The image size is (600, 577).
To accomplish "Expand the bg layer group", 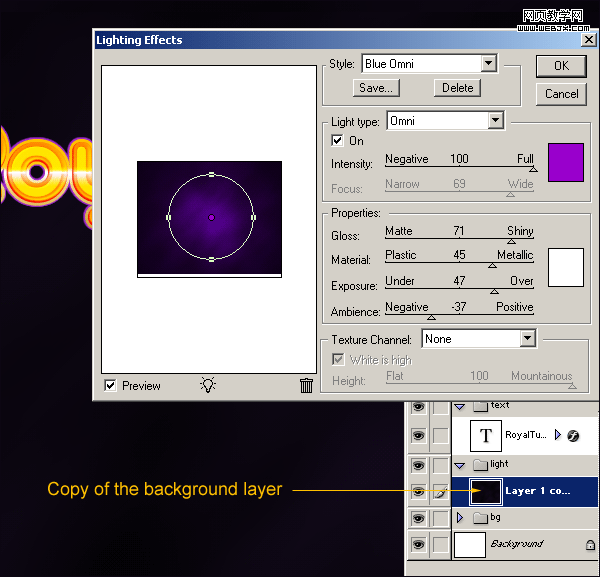I will [x=460, y=518].
